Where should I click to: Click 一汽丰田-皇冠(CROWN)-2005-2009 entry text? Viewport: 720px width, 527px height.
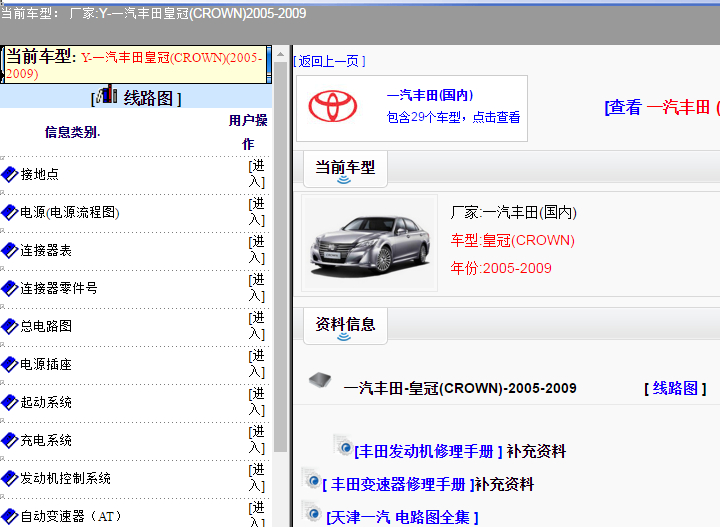460,389
